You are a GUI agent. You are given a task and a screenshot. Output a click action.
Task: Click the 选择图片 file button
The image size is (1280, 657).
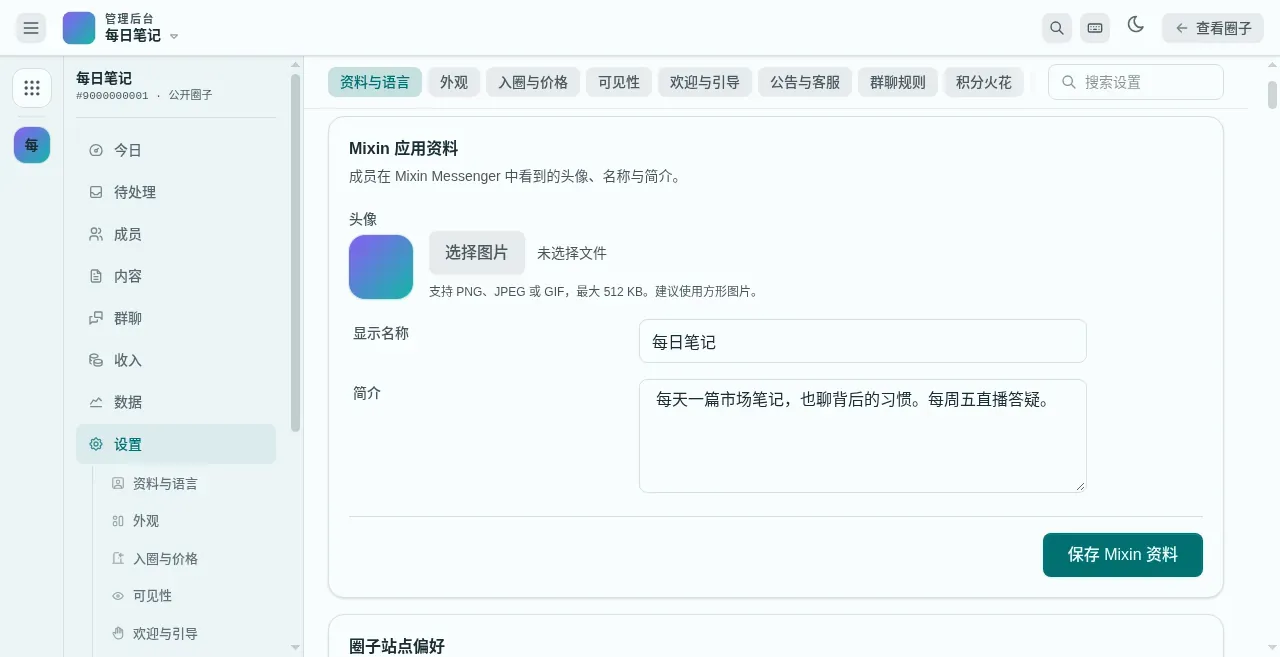(x=477, y=253)
